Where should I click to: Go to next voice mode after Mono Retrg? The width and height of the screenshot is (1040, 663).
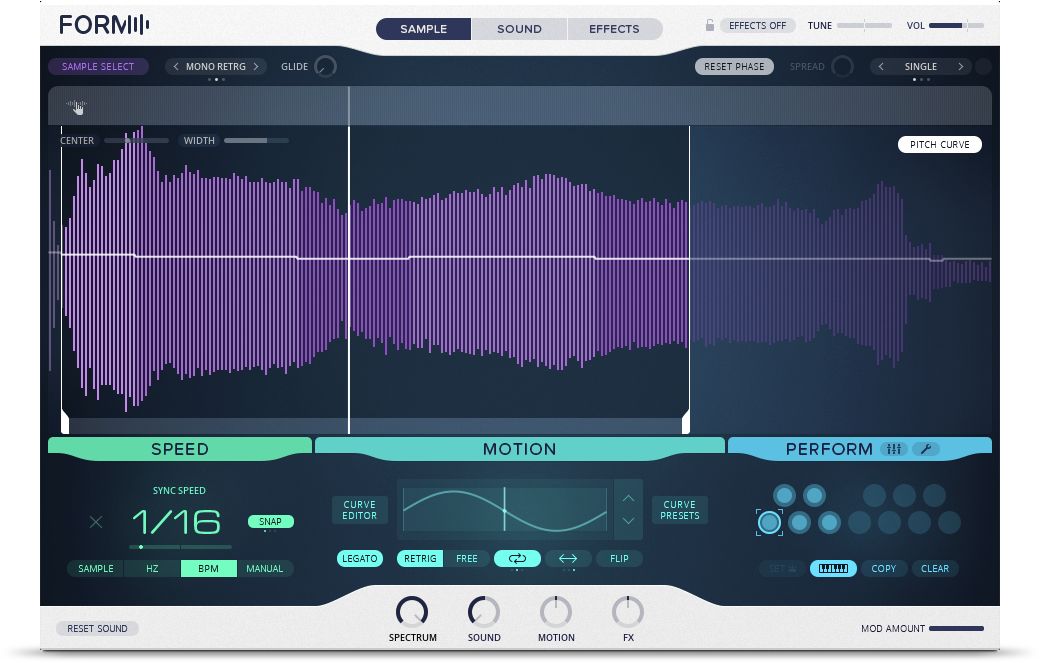tap(256, 67)
